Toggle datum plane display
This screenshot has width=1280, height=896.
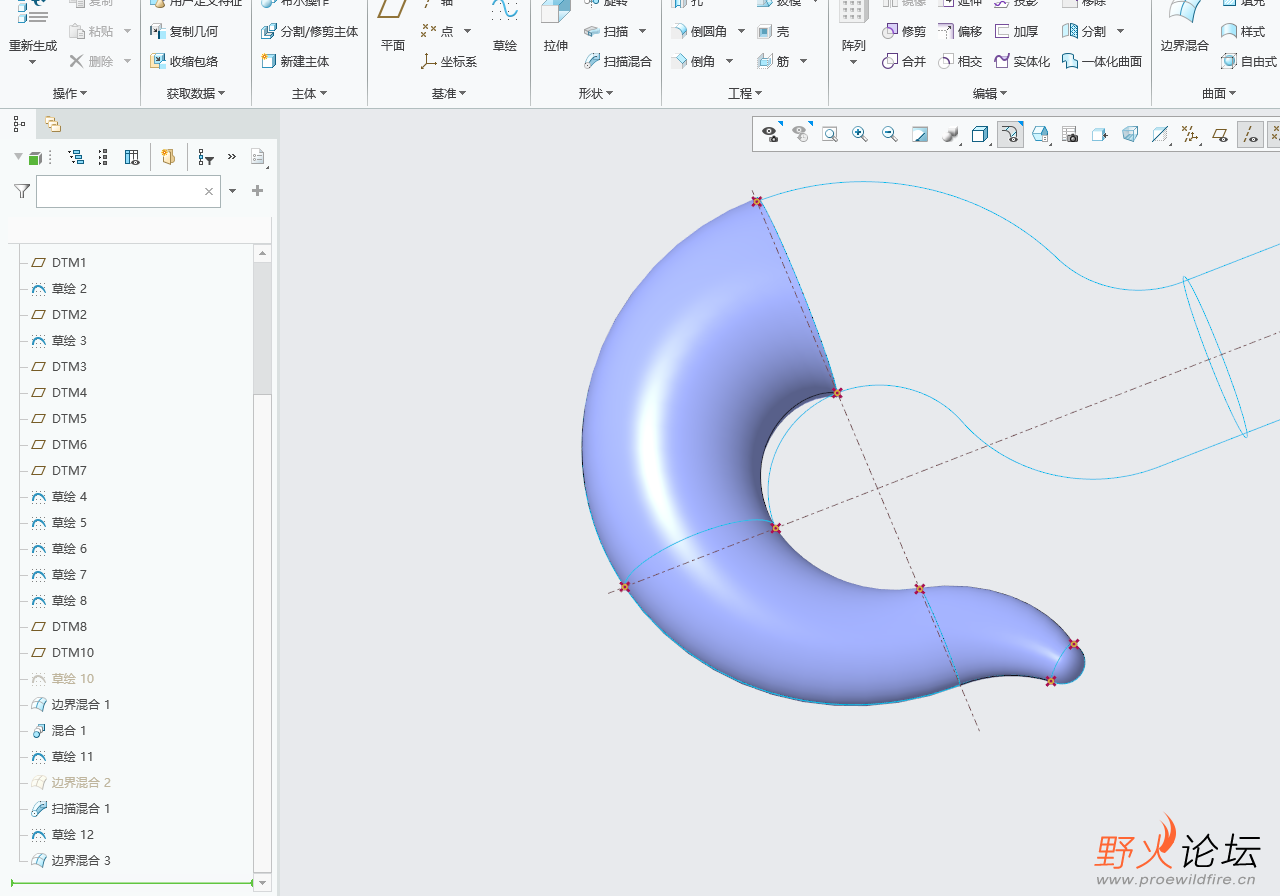1220,134
